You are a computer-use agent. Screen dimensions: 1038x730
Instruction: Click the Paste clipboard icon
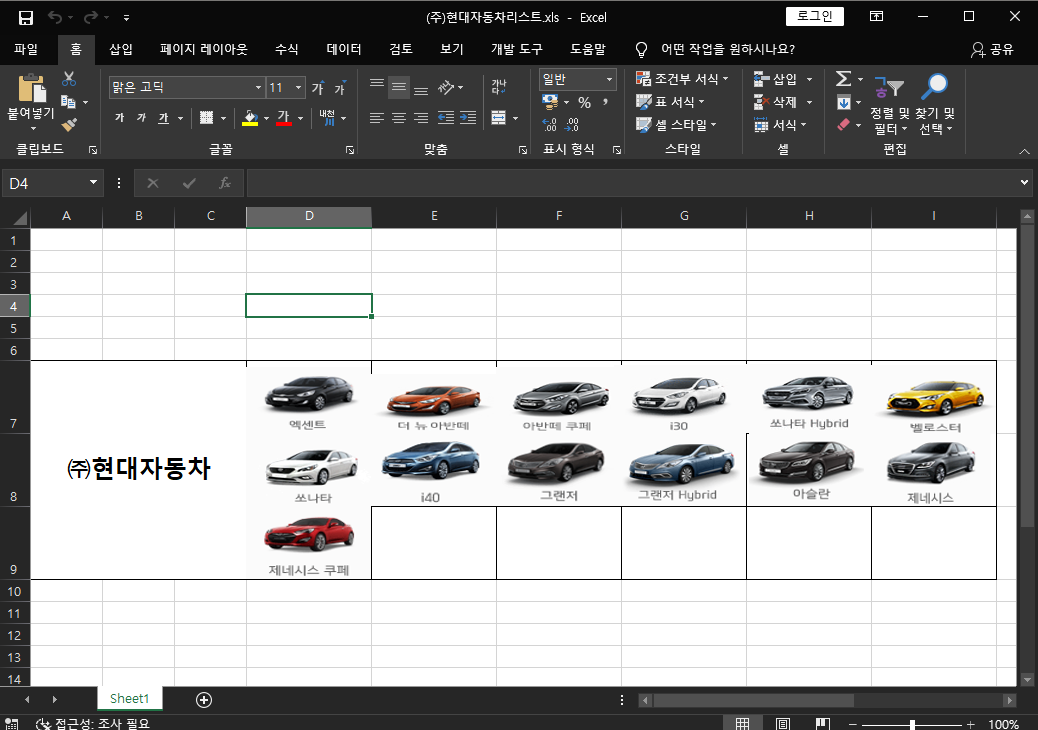coord(31,88)
